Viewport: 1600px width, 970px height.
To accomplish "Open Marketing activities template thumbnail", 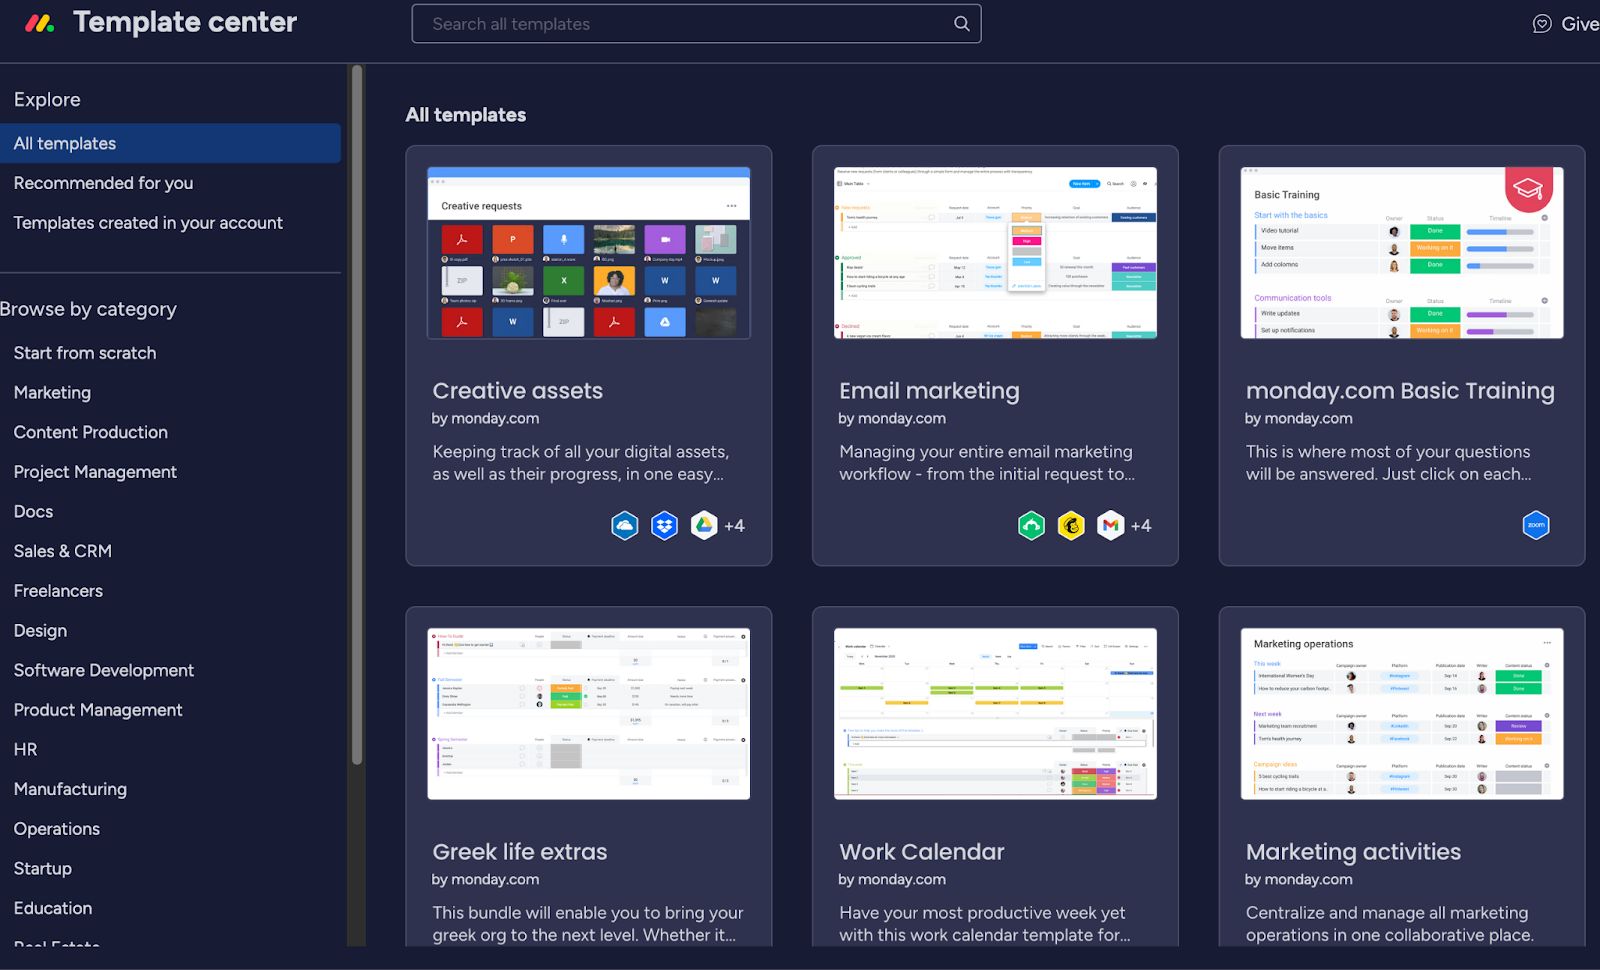I will click(x=1402, y=714).
